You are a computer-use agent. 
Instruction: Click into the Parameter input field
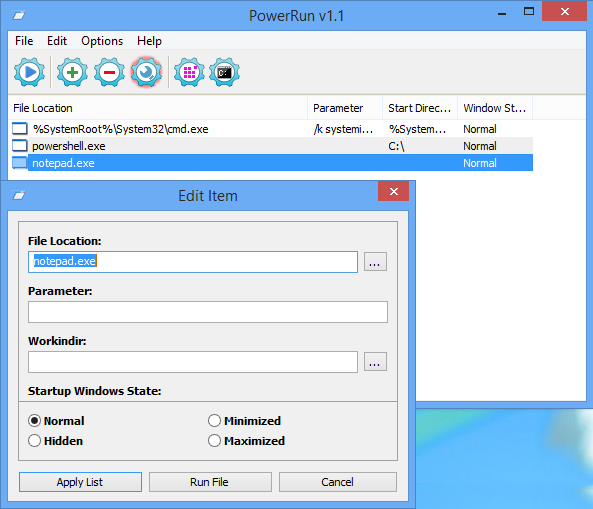coord(208,312)
